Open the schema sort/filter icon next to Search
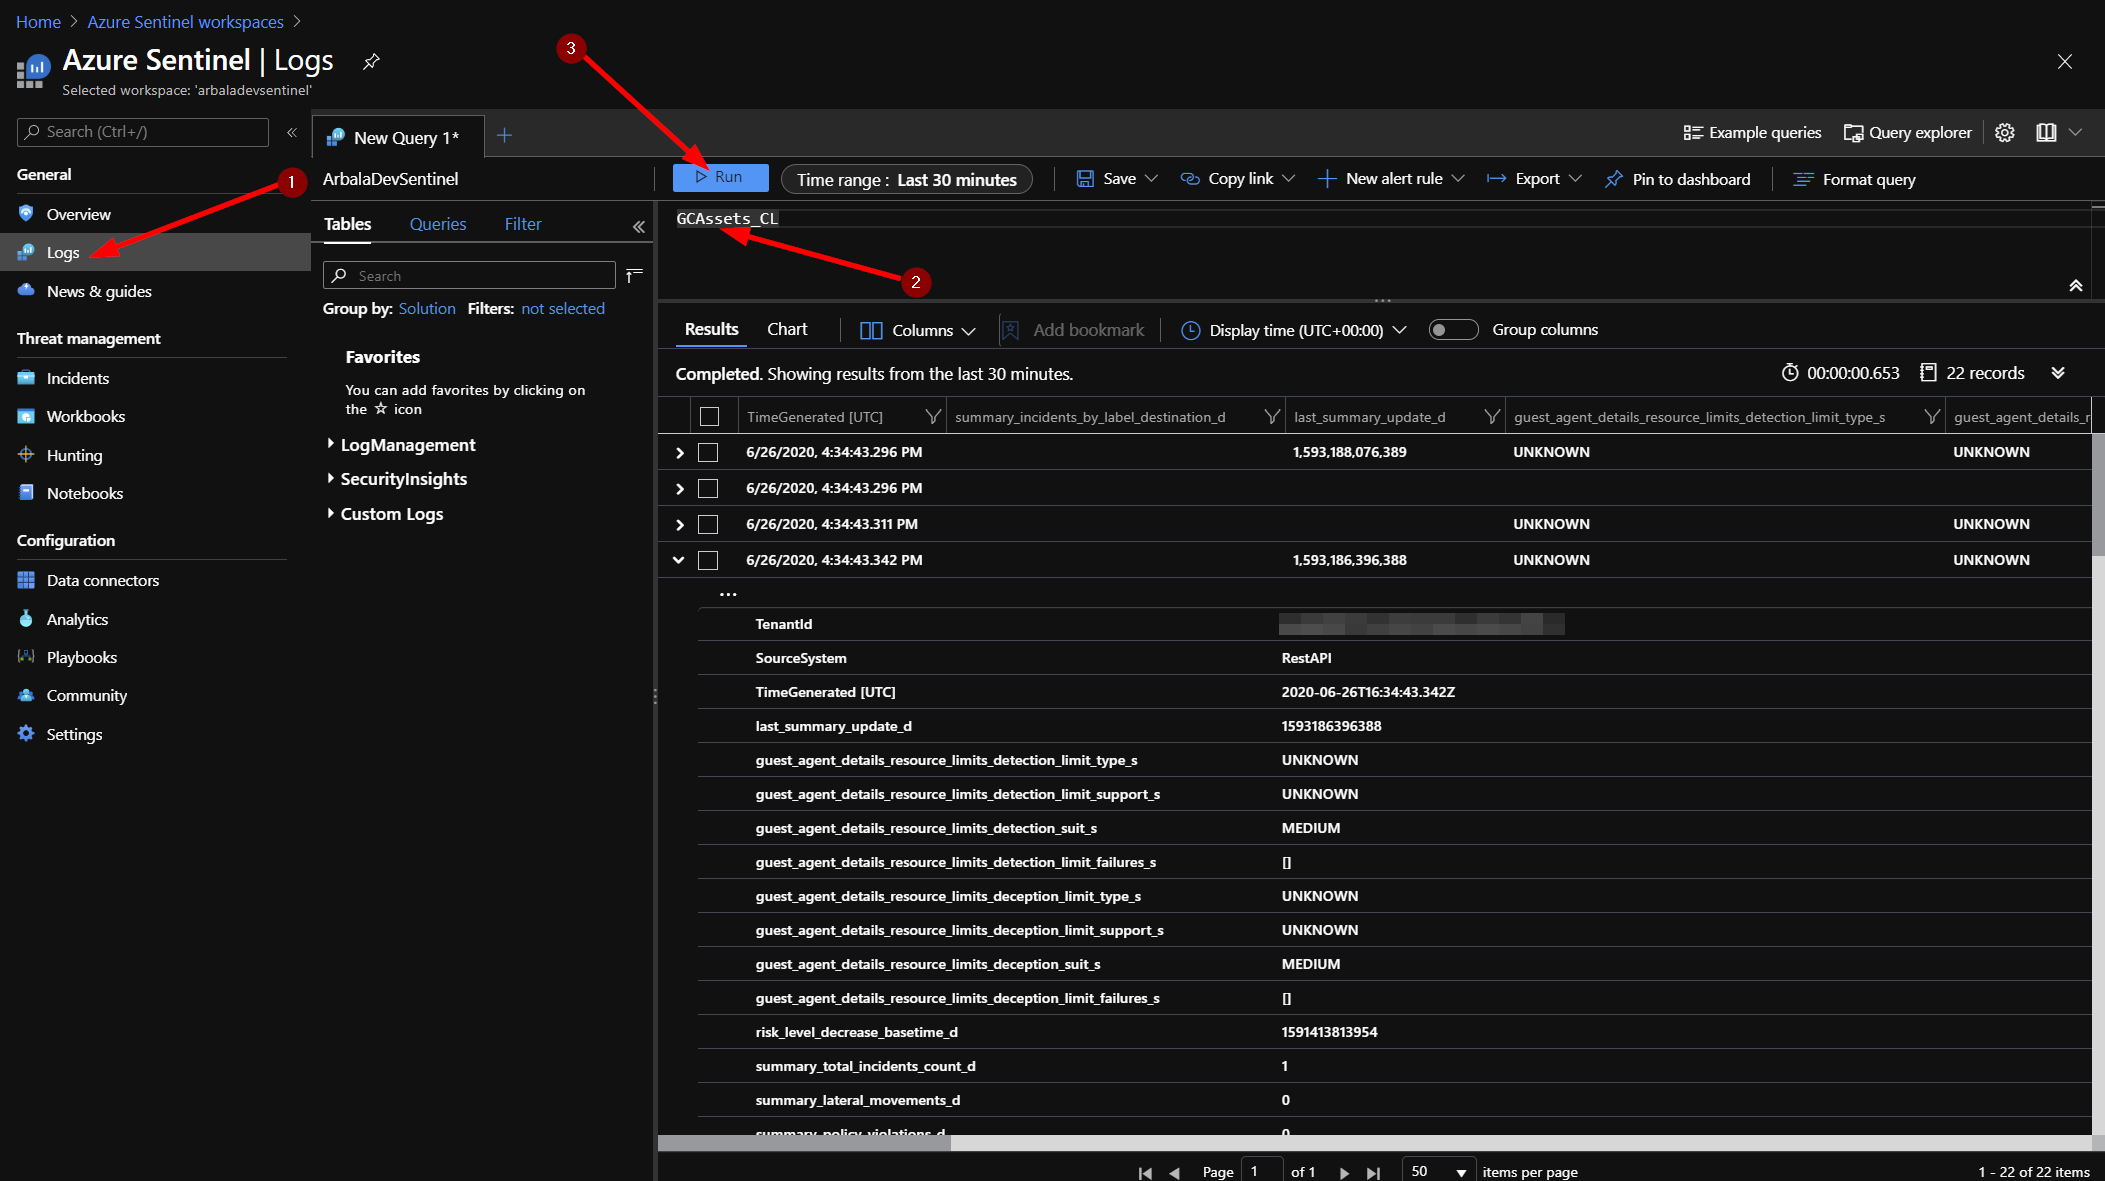2105x1181 pixels. point(634,275)
